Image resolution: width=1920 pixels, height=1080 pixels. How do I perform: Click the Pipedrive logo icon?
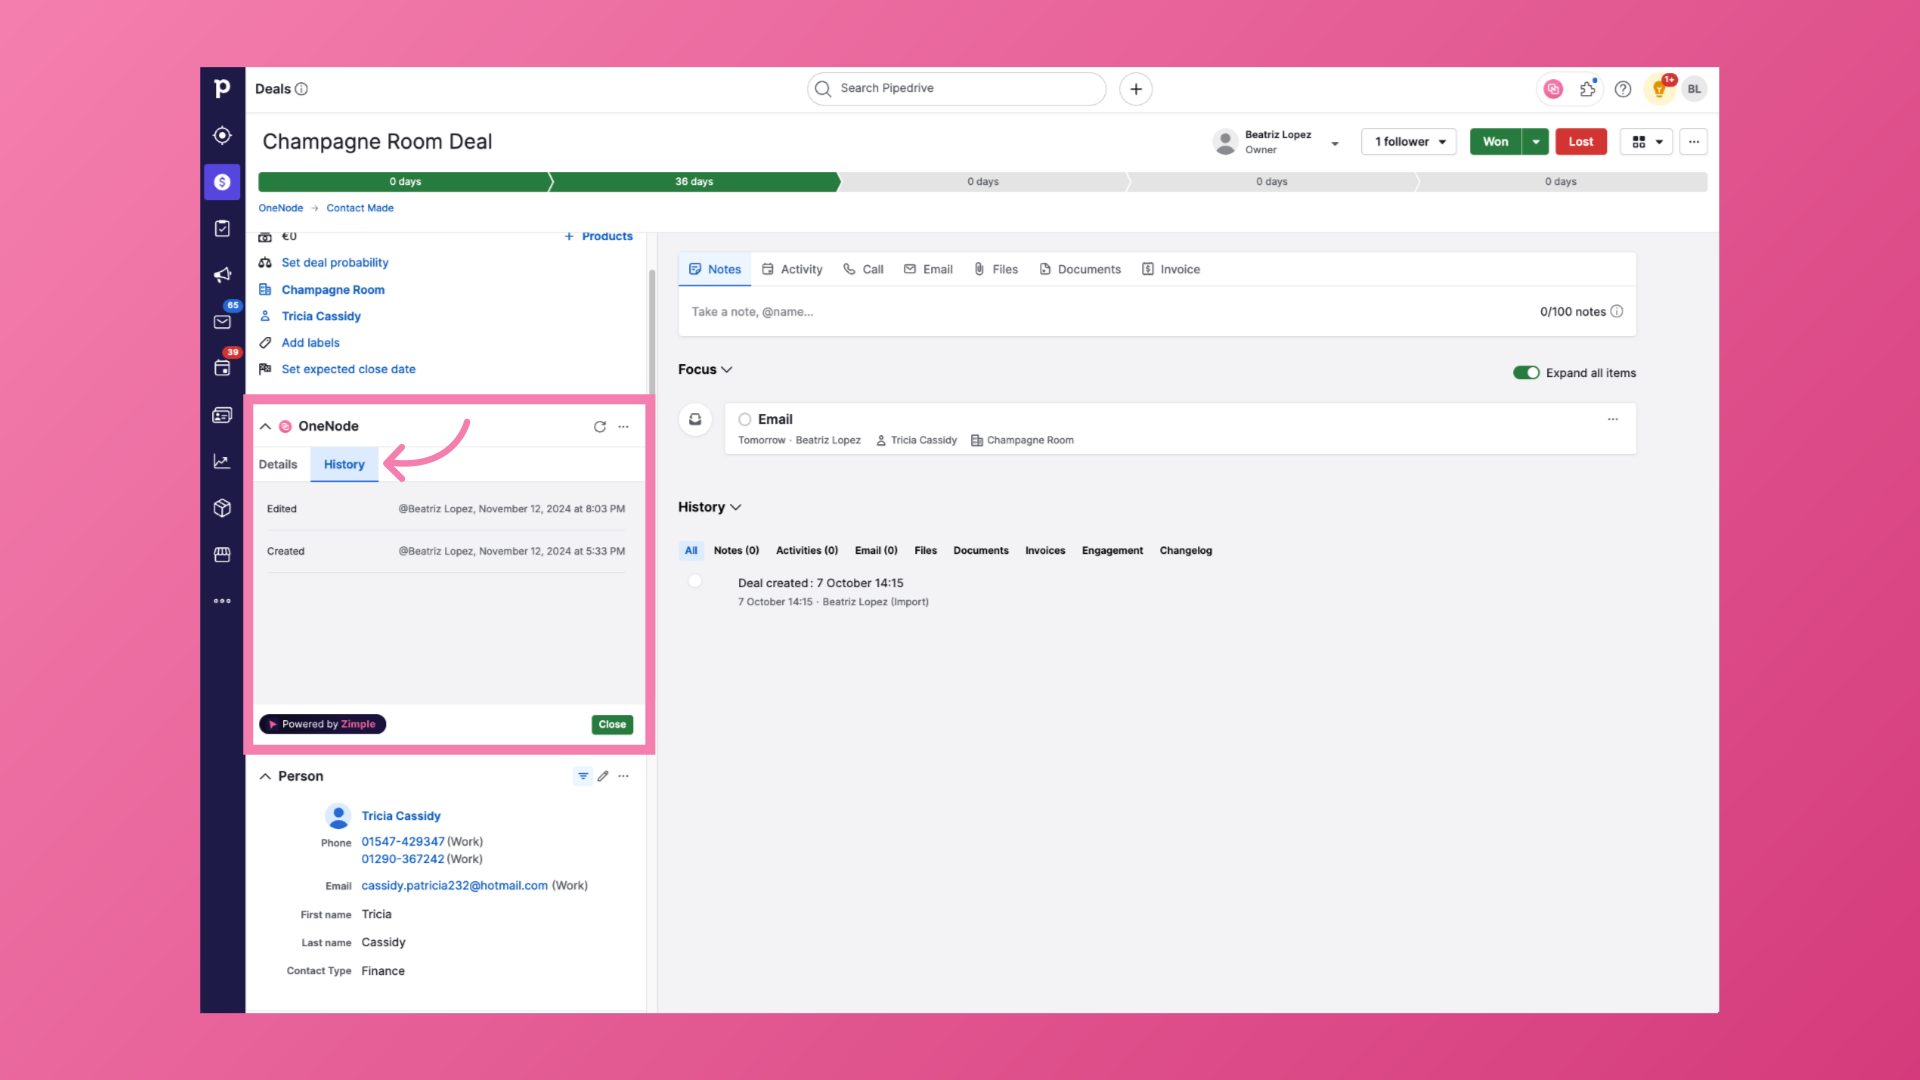222,89
